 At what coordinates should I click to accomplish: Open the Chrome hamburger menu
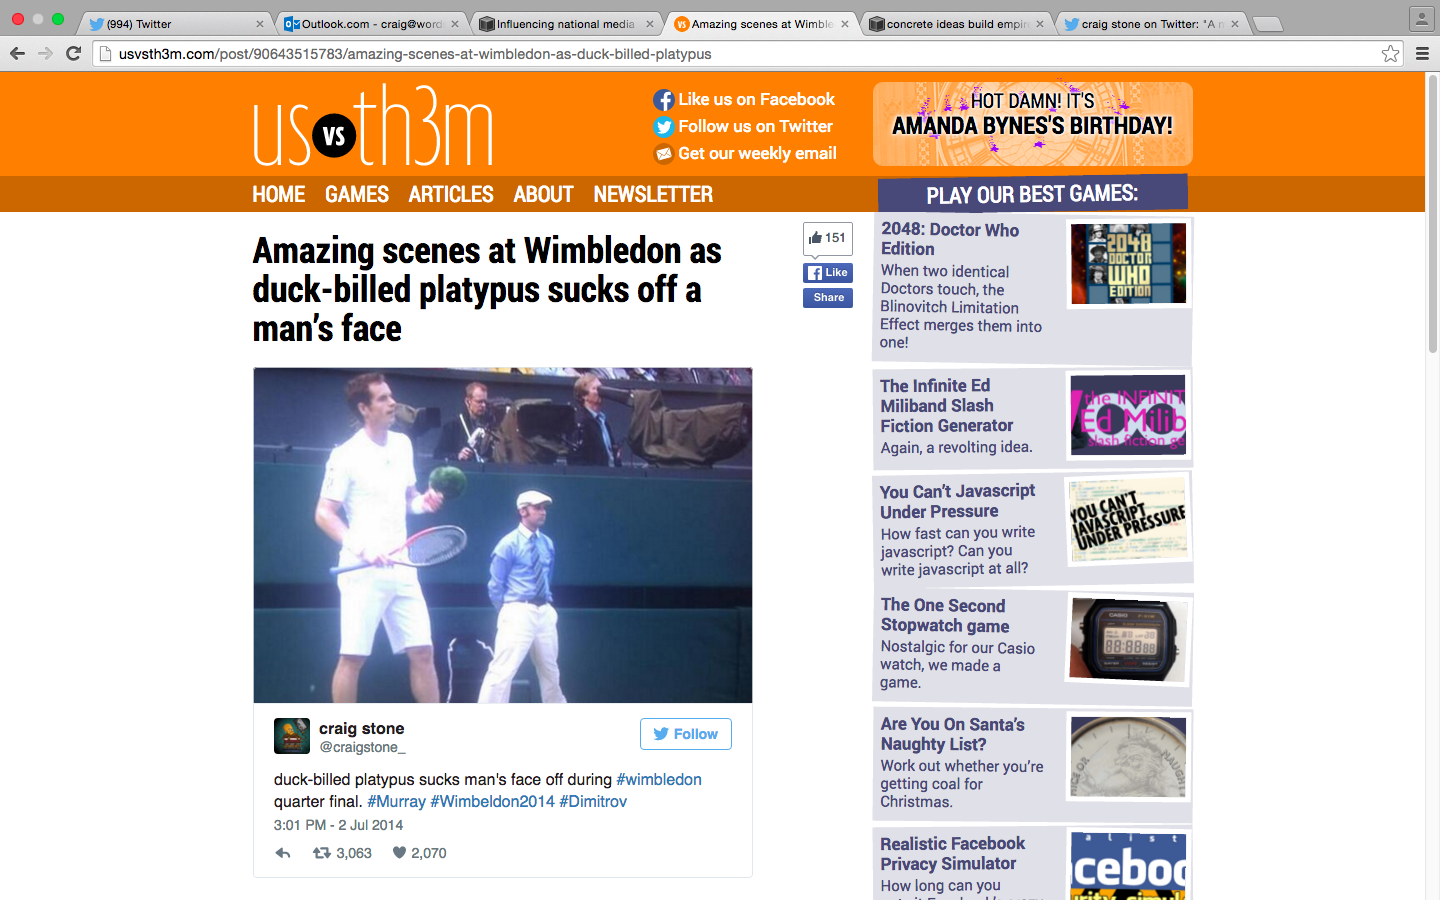(x=1422, y=54)
